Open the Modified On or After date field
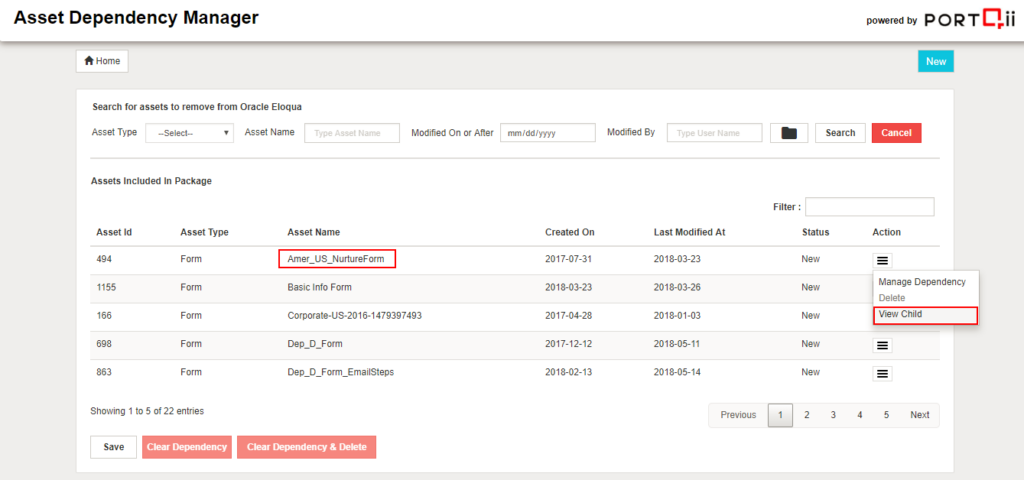 click(x=547, y=133)
